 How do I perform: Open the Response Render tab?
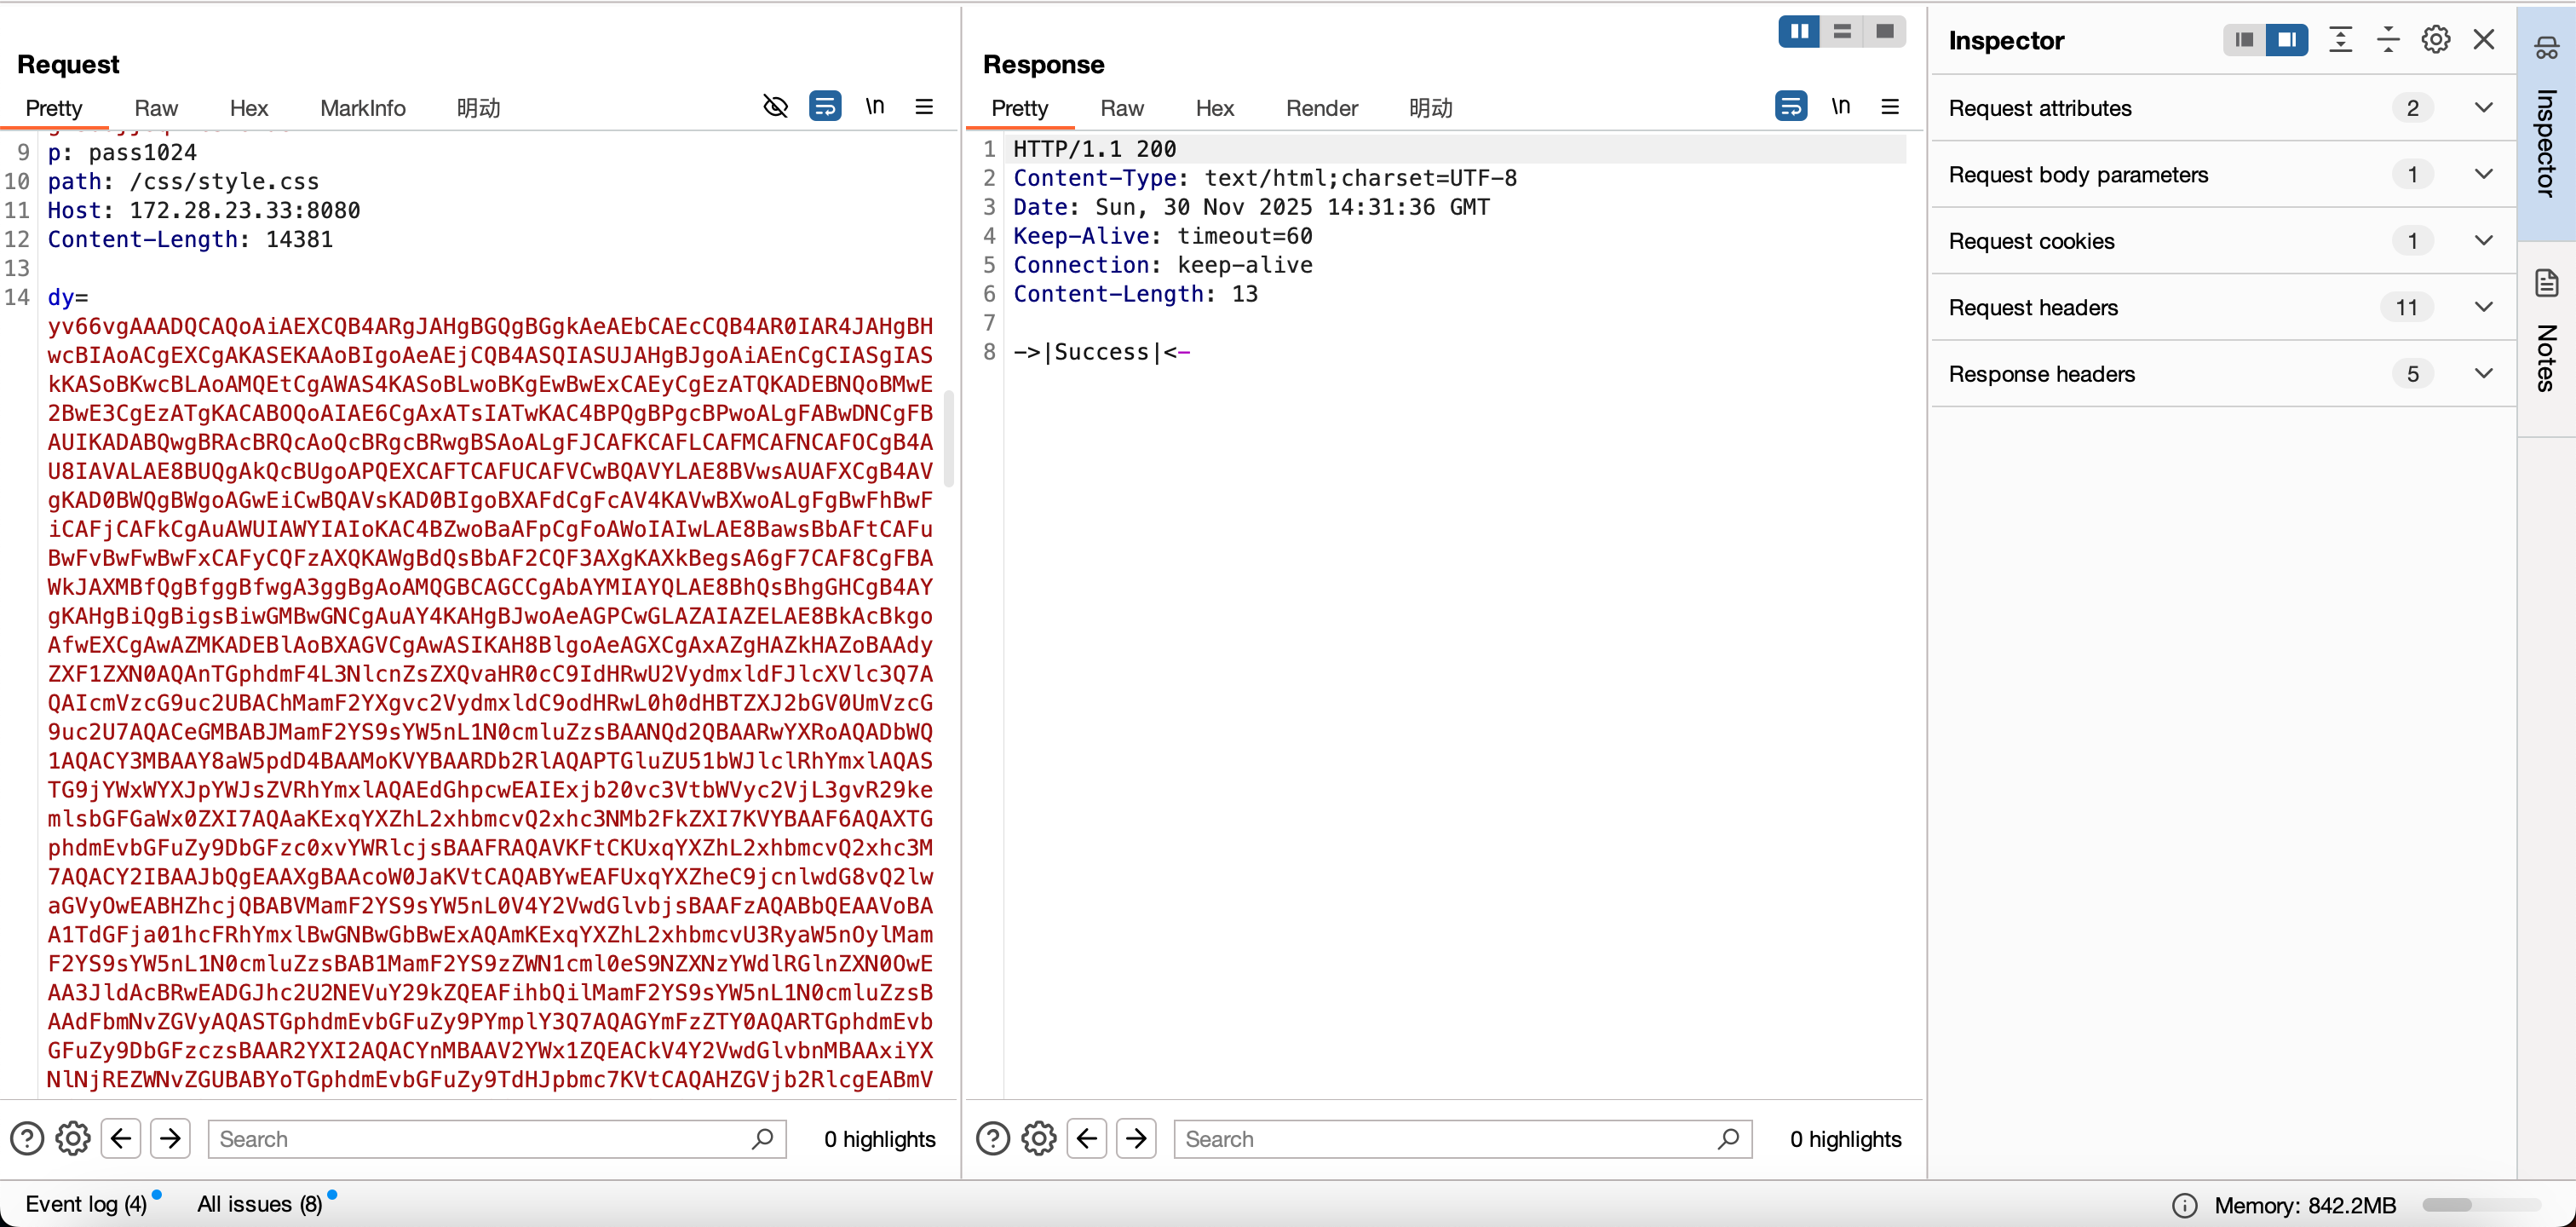[x=1321, y=108]
